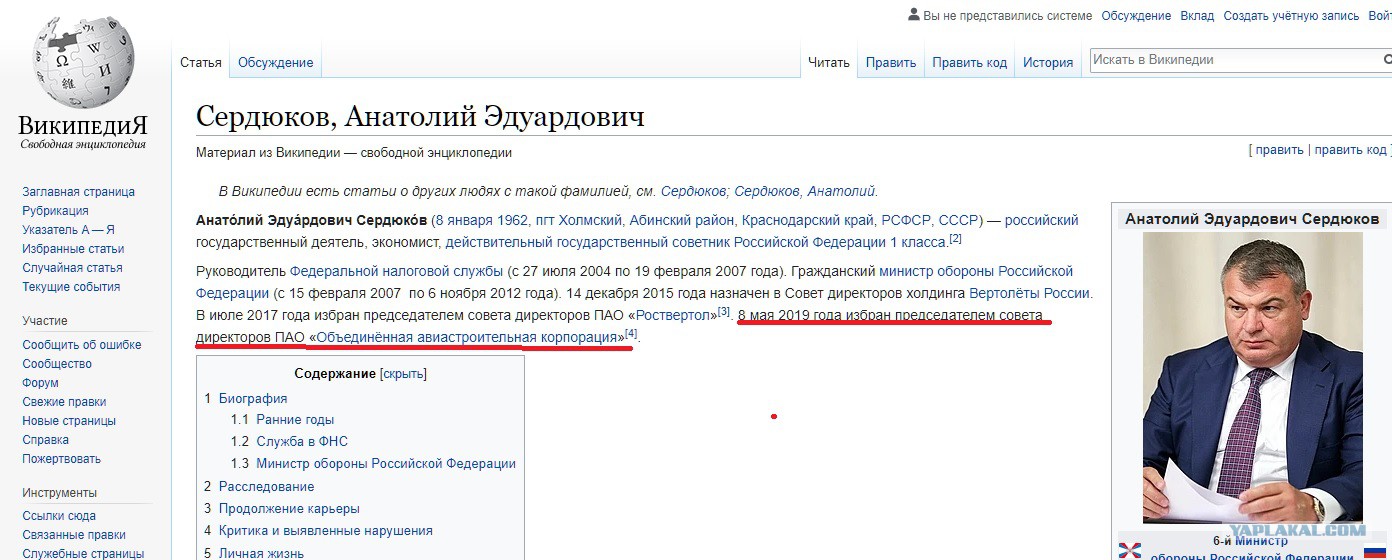Open Роствертол link
The height and width of the screenshot is (560, 1392).
674,315
